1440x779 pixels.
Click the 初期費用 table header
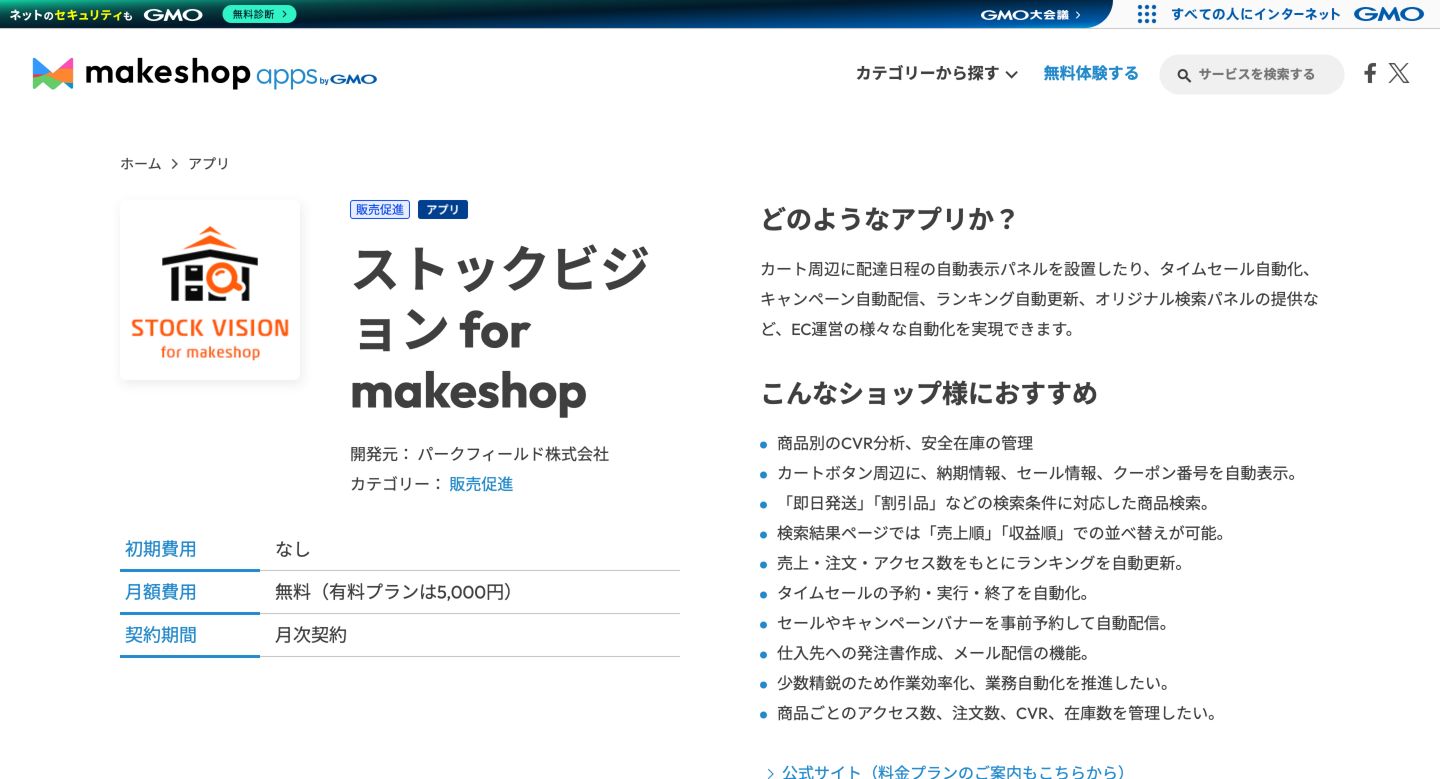(190, 549)
